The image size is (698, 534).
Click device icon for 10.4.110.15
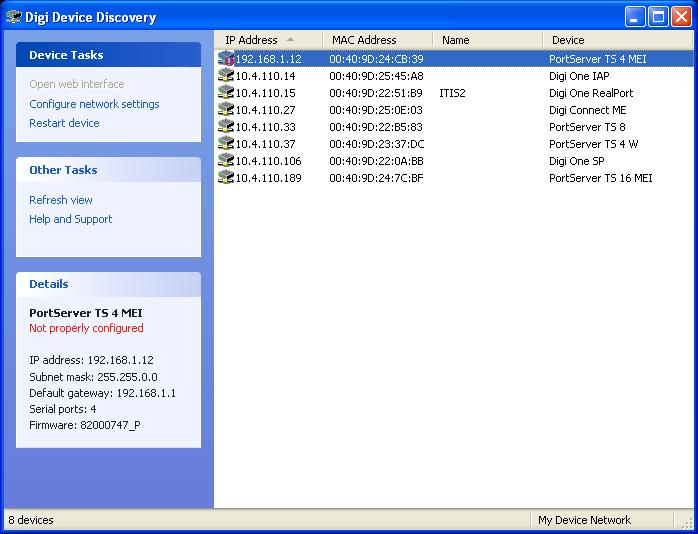tap(226, 93)
